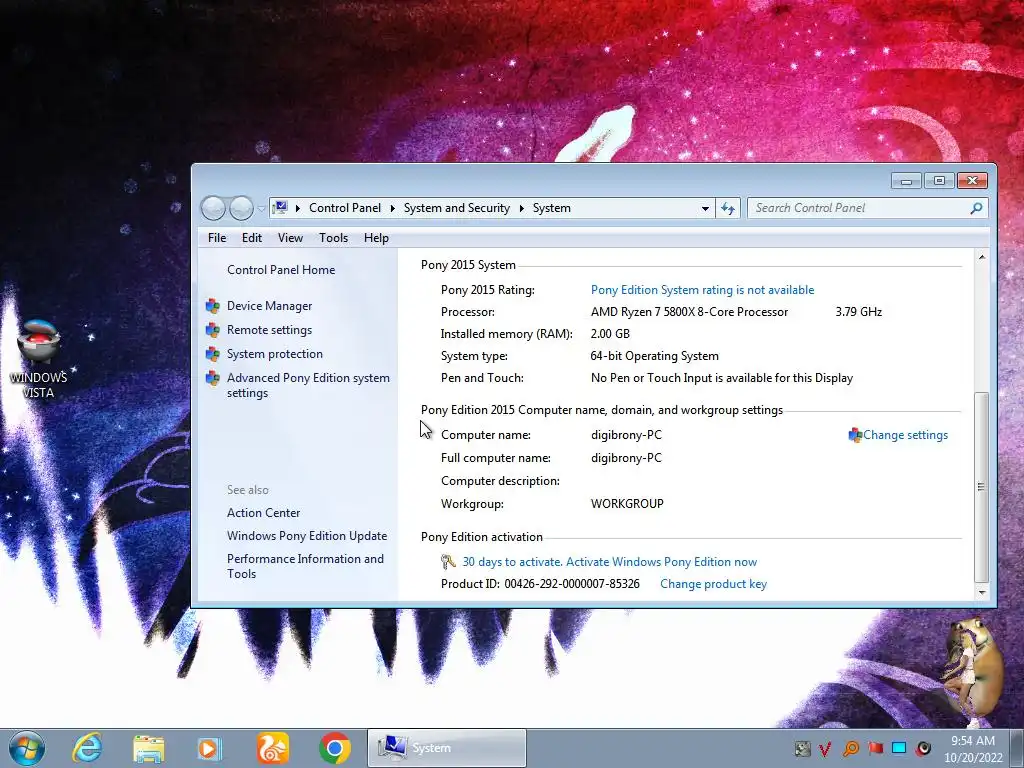The height and width of the screenshot is (768, 1024).
Task: Open Control Panel Home
Action: pyautogui.click(x=281, y=270)
